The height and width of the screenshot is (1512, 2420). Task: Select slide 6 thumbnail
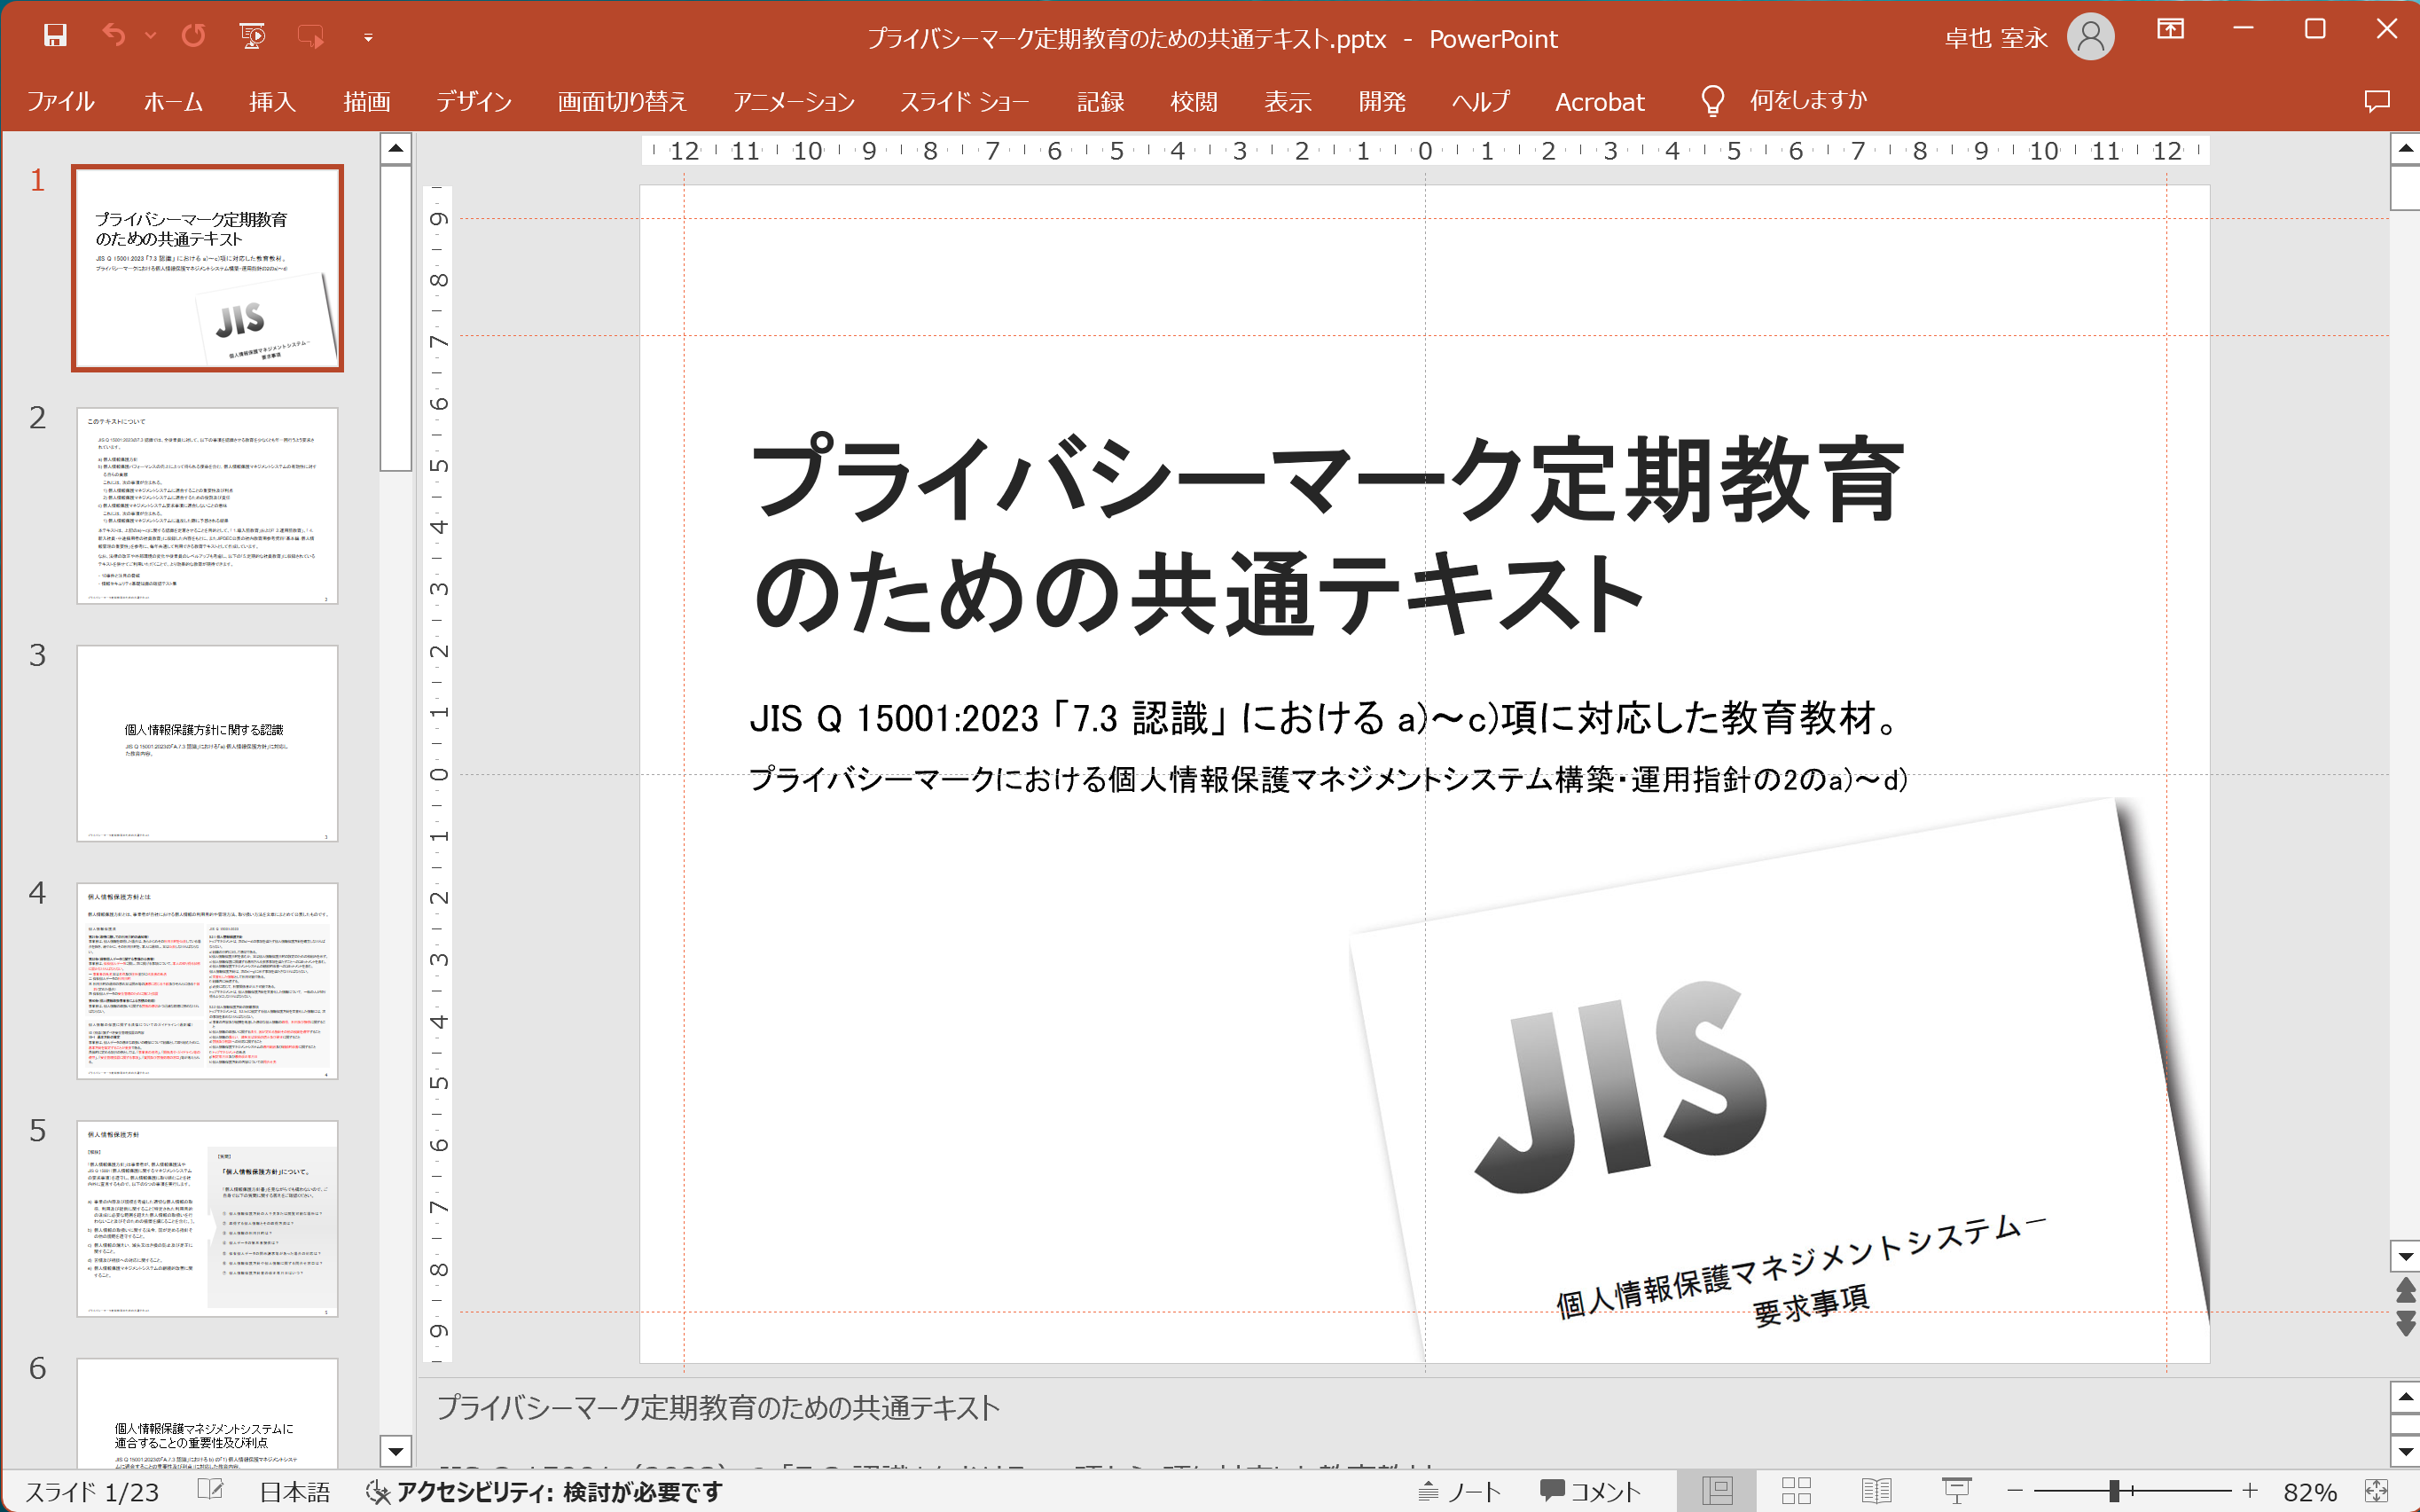207,1413
